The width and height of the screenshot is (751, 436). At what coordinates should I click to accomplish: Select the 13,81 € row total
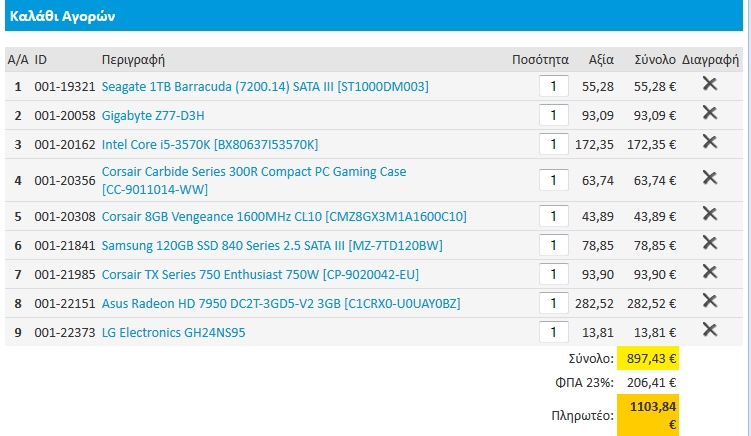pyautogui.click(x=655, y=333)
